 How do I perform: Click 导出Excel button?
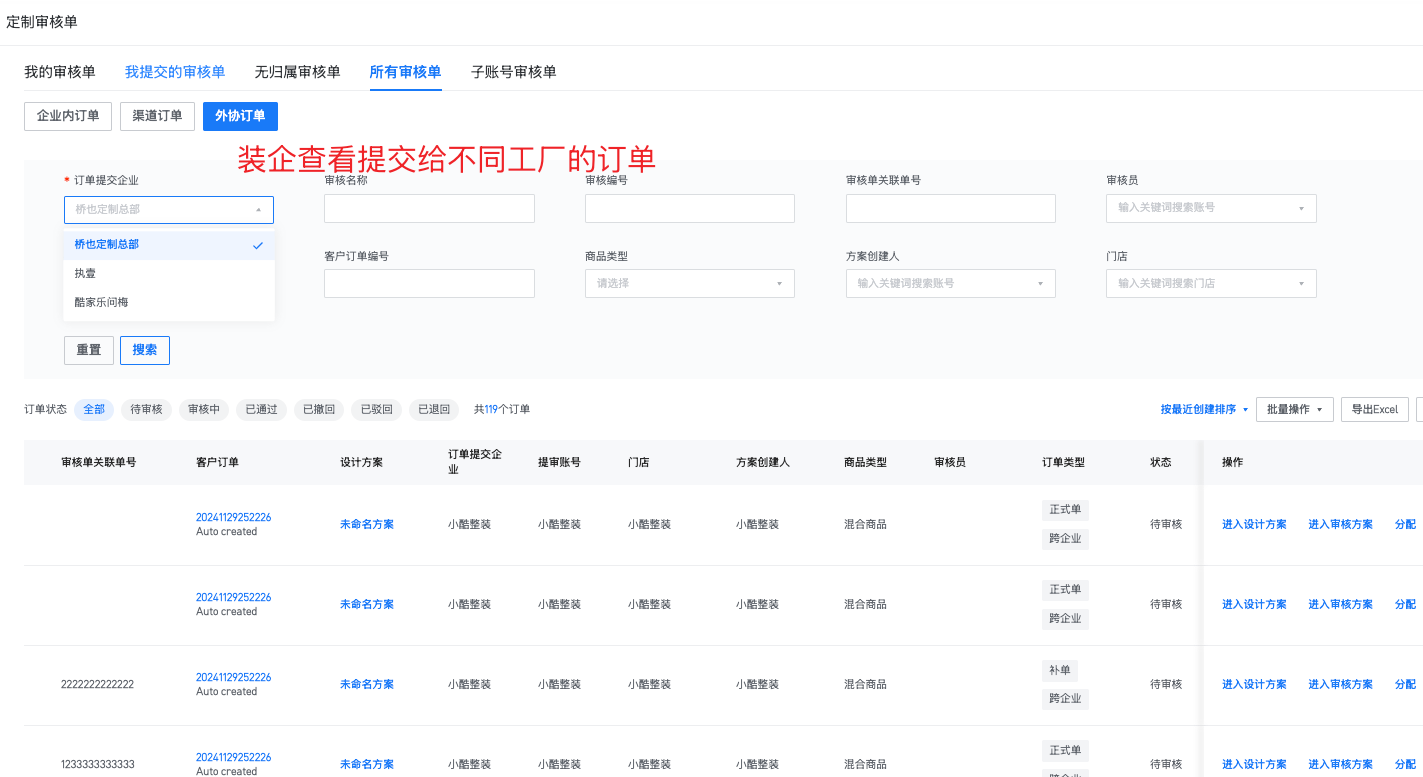[x=1374, y=410]
